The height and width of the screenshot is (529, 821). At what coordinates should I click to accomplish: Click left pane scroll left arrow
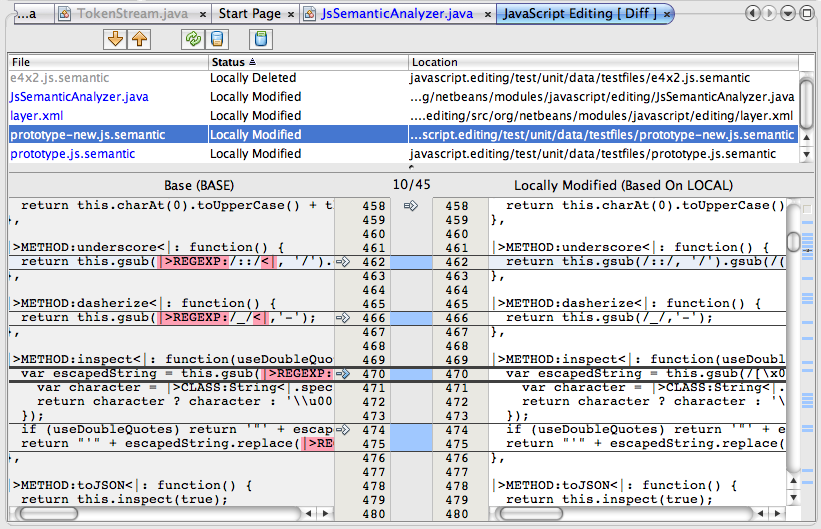(x=308, y=514)
